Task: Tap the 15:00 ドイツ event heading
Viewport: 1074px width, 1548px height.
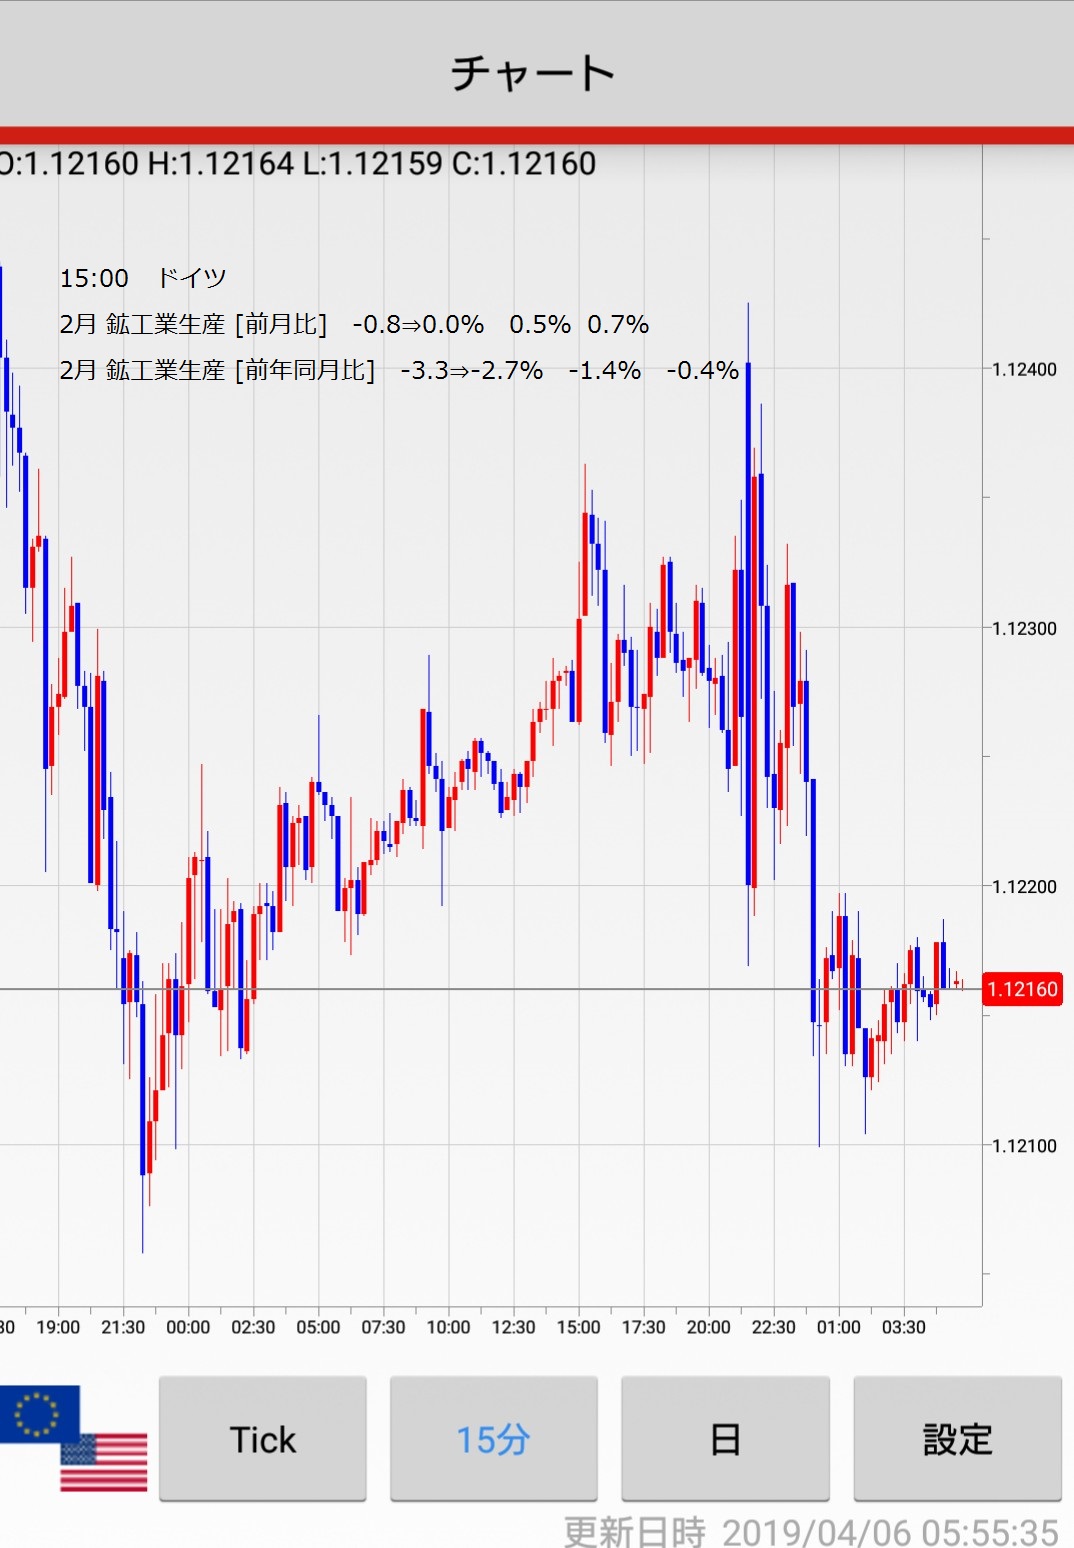Action: [x=143, y=278]
